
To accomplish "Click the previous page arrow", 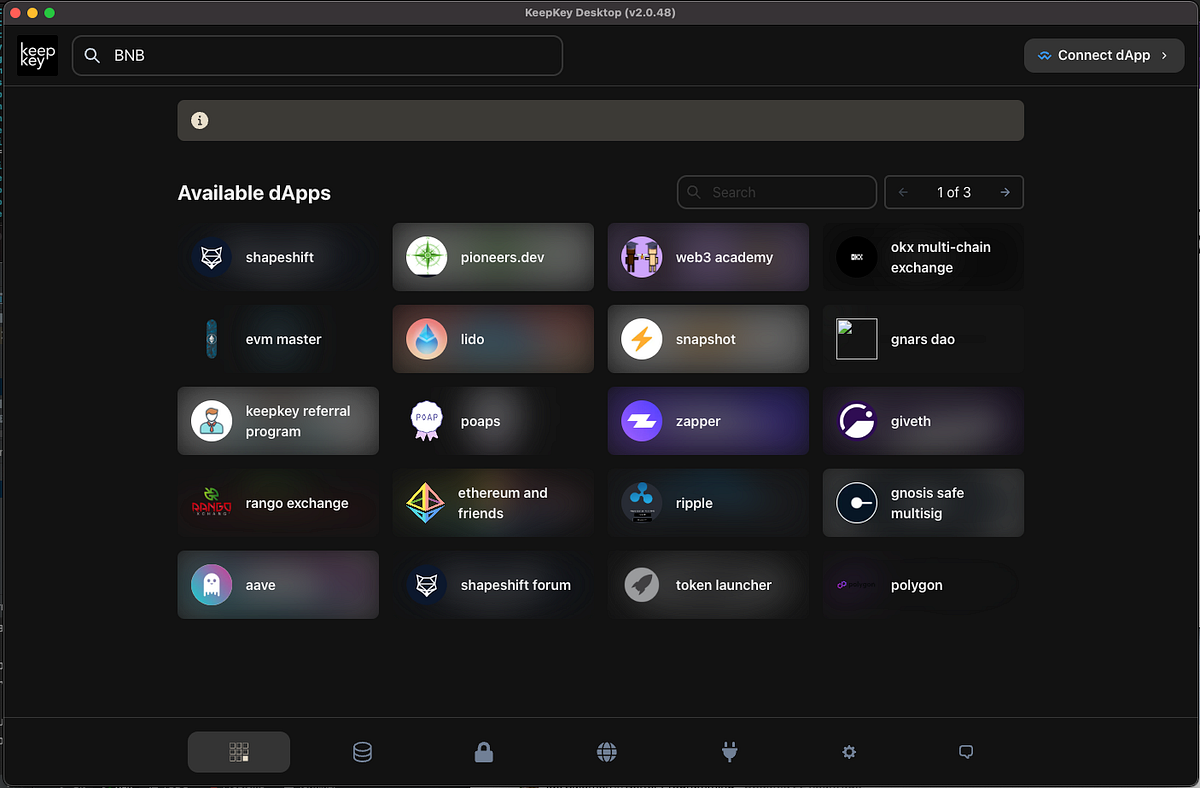I will 903,192.
